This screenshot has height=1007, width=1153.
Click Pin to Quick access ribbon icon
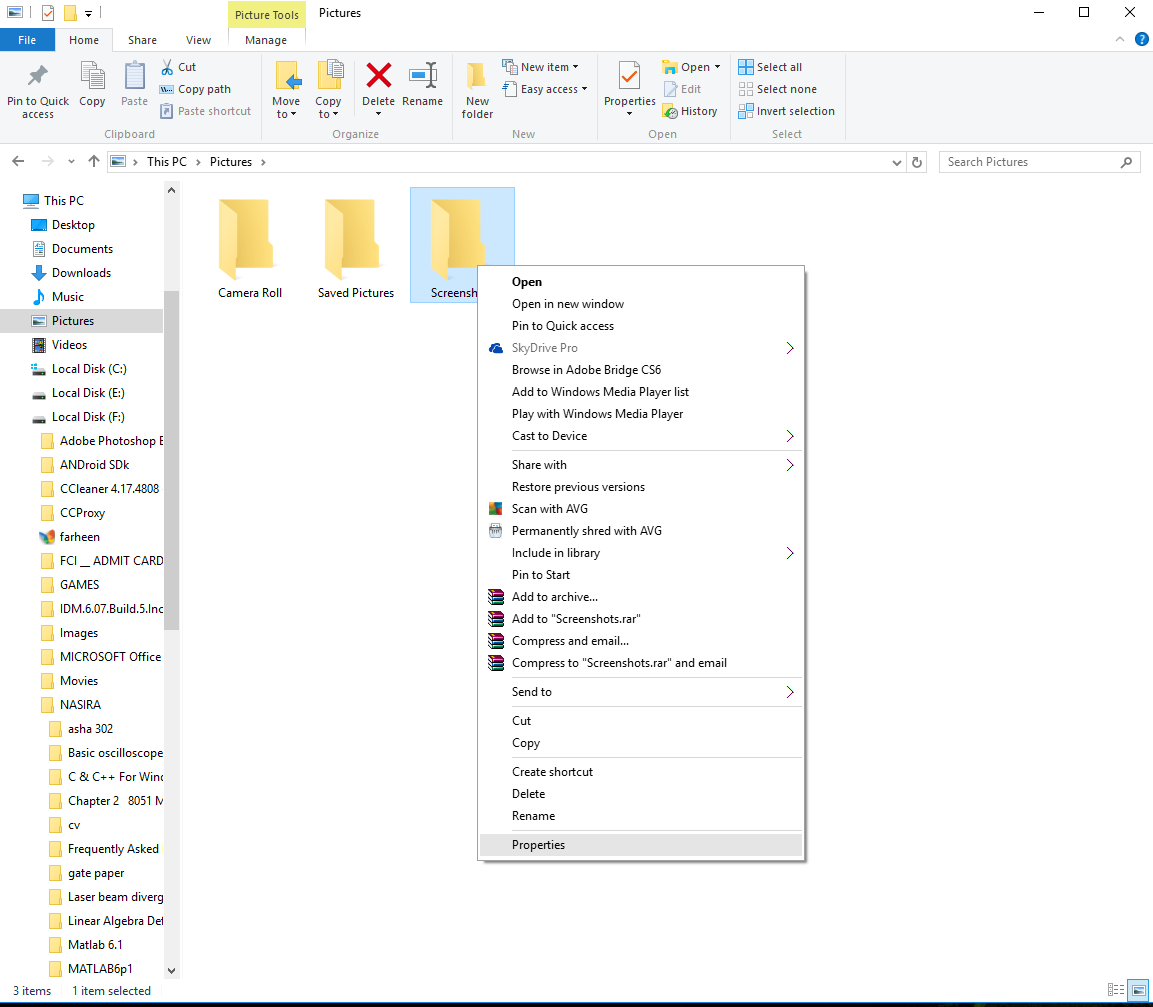[x=38, y=77]
